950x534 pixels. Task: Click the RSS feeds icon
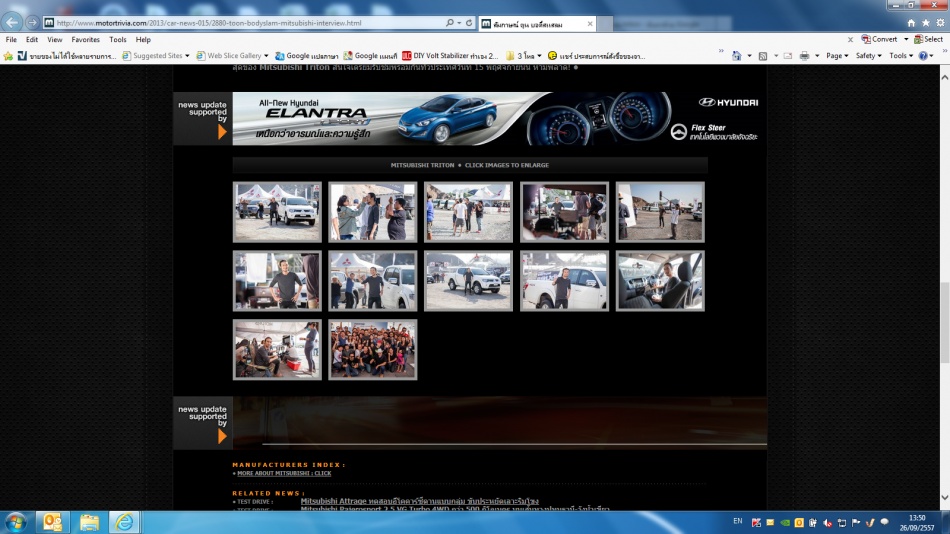[763, 56]
